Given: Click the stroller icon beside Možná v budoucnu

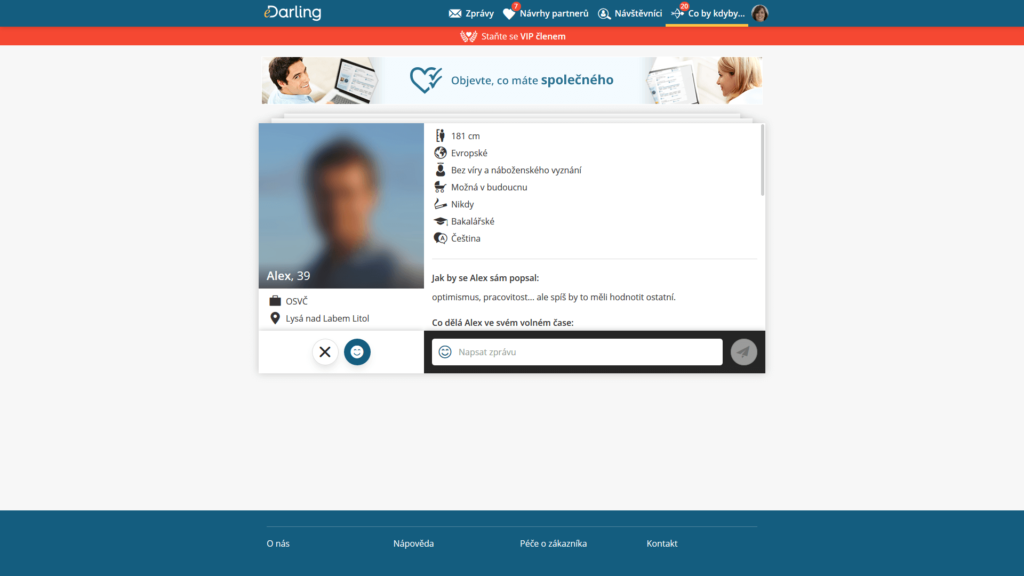Looking at the screenshot, I should (x=440, y=187).
